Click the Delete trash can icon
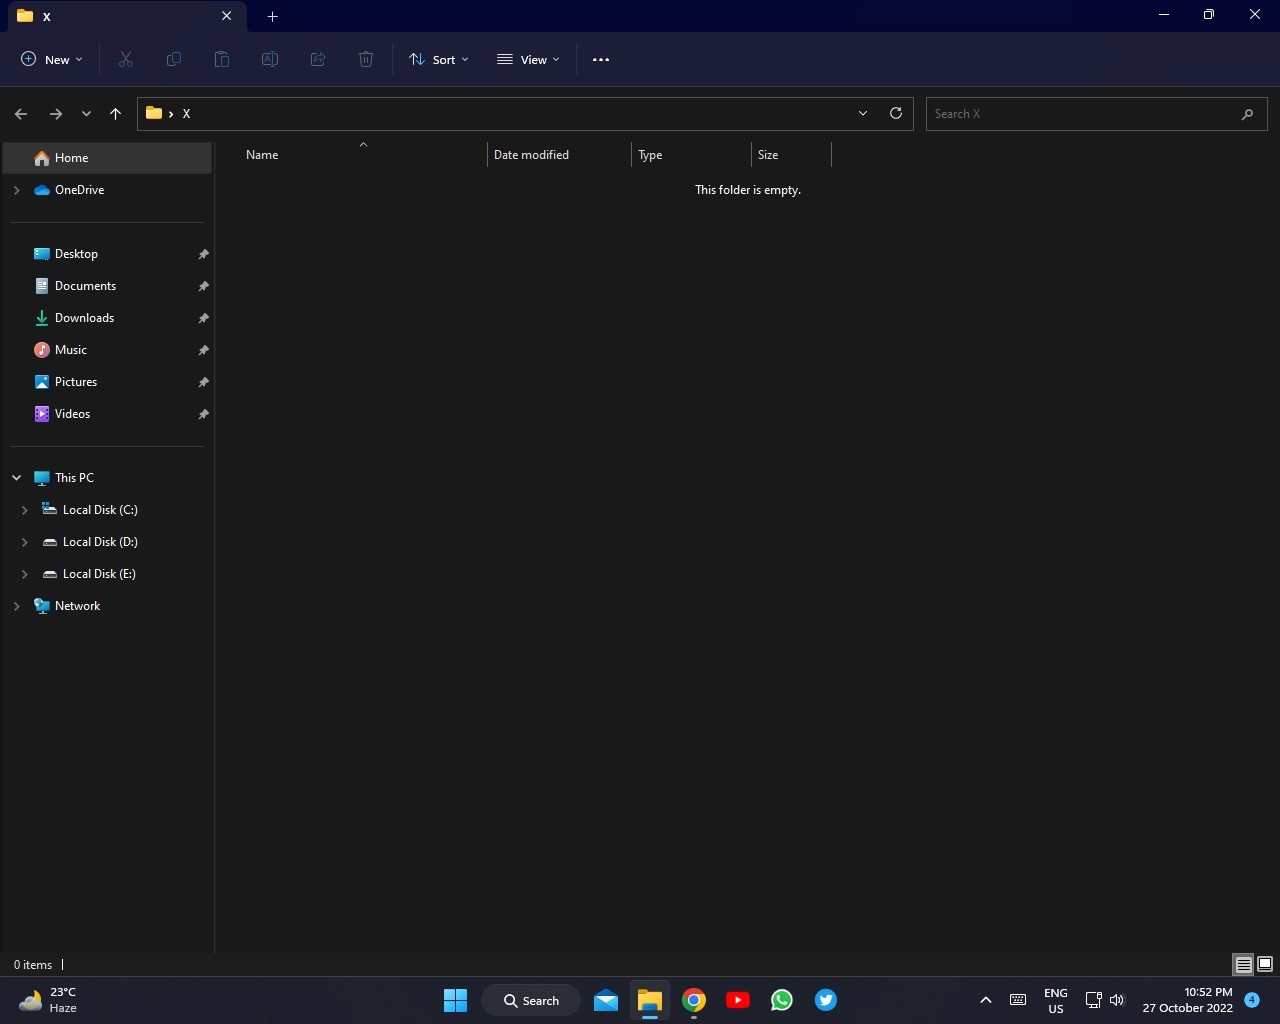This screenshot has height=1024, width=1280. pos(366,60)
